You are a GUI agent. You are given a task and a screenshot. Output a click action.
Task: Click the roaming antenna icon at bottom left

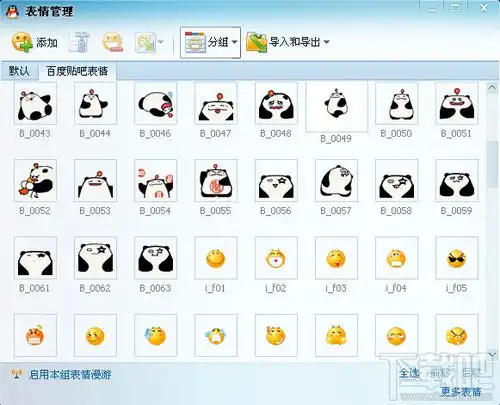pyautogui.click(x=16, y=374)
